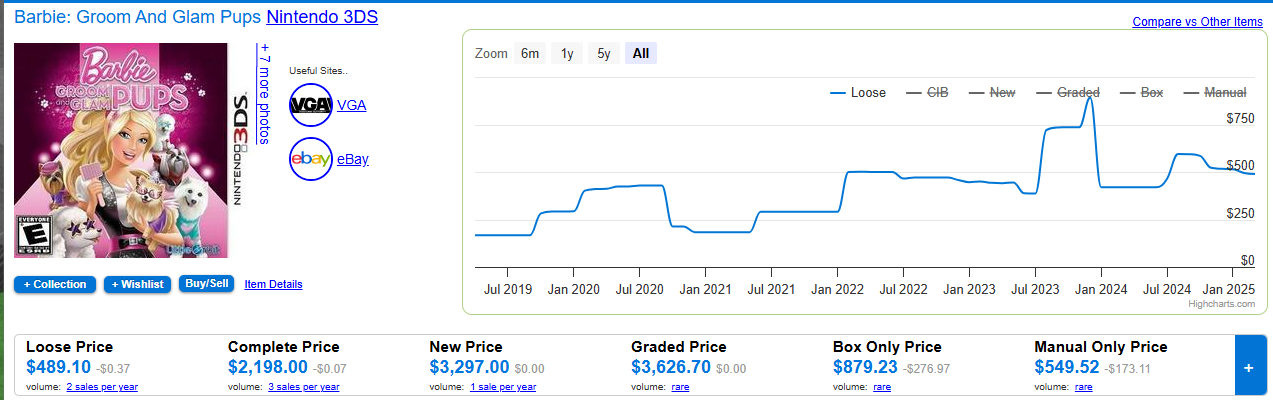Set chart zoom to 1y
The width and height of the screenshot is (1273, 400).
point(567,54)
